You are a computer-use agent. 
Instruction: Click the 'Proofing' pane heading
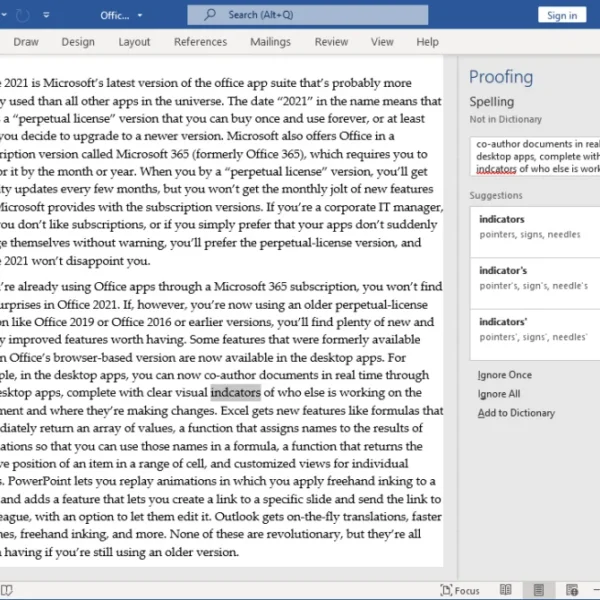pyautogui.click(x=501, y=77)
